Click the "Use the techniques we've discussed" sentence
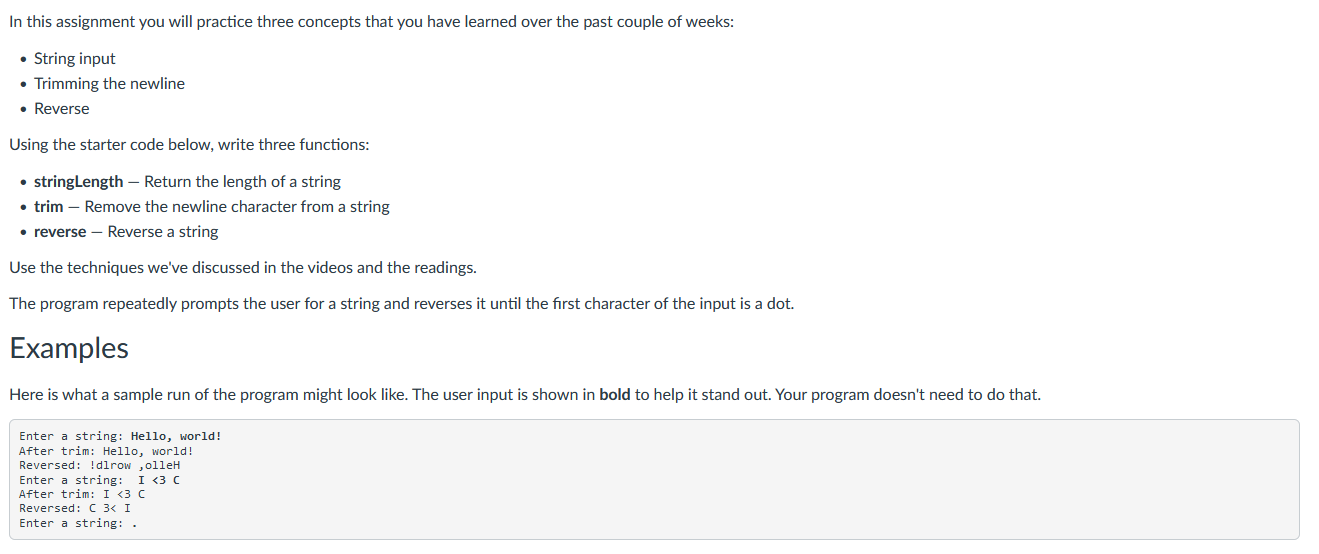 point(243,268)
